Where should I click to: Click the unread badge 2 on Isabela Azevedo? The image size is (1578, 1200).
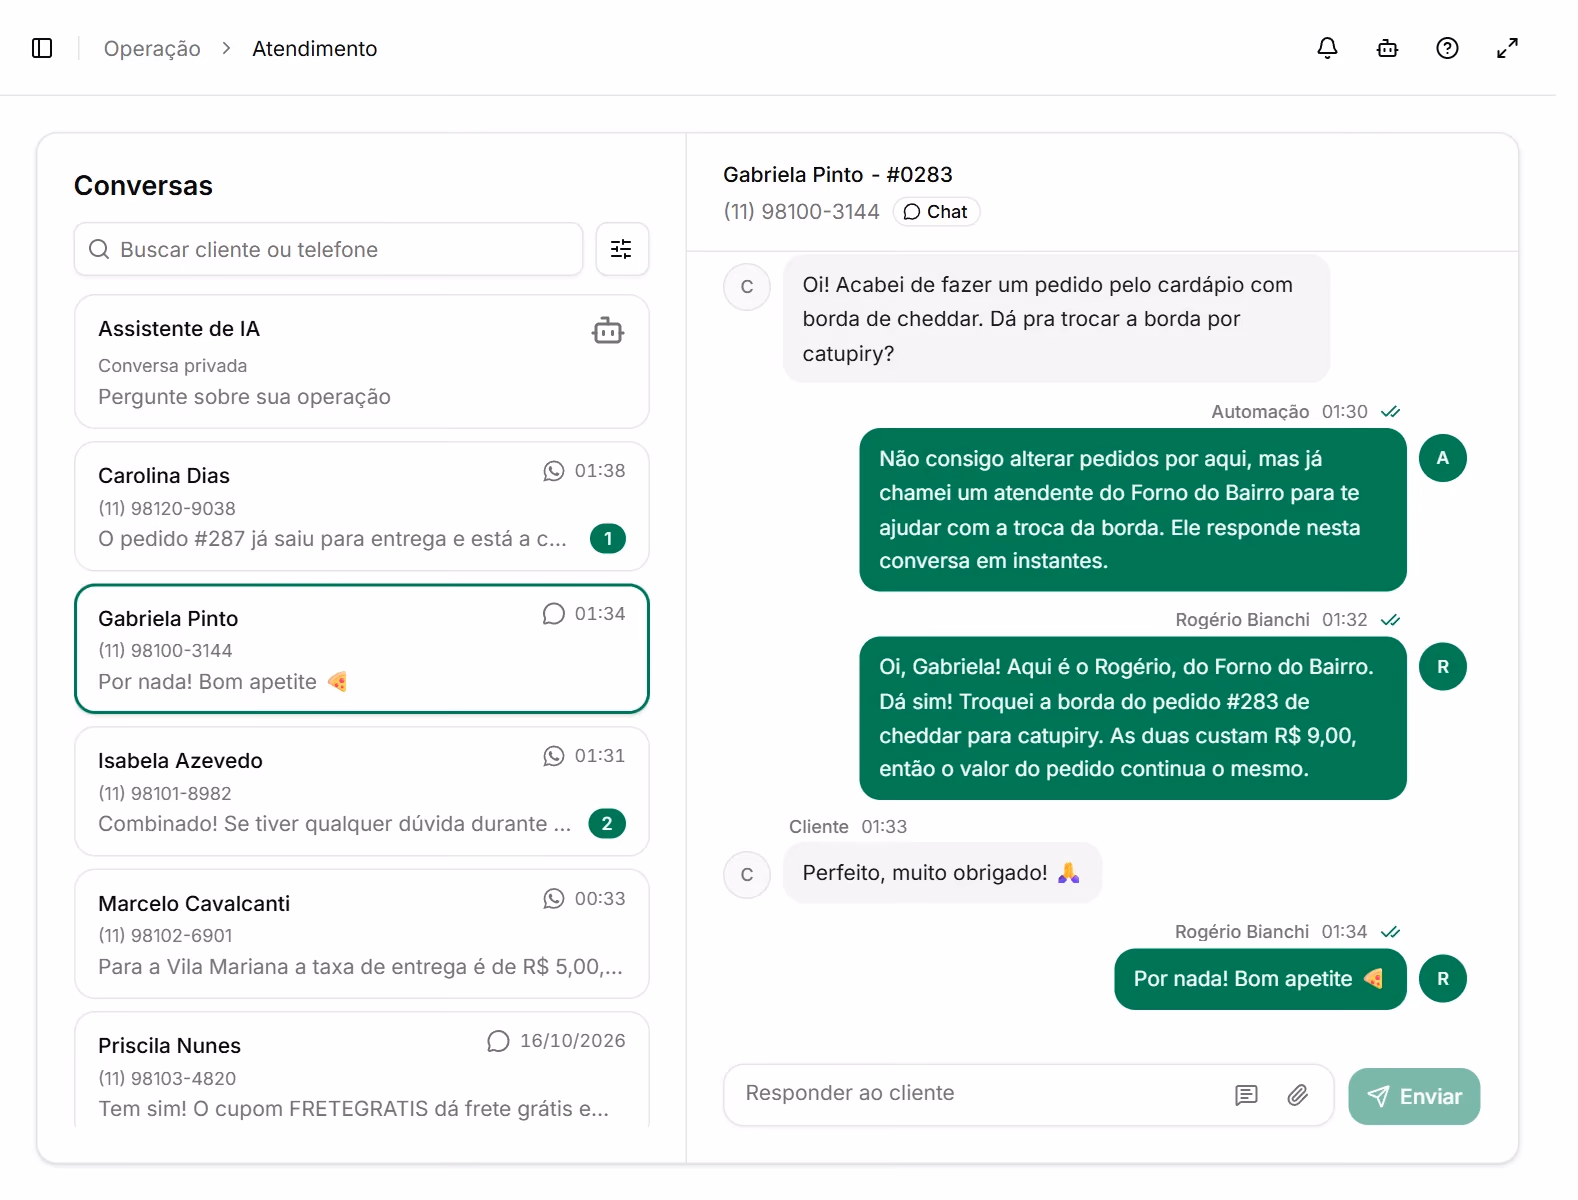pos(607,824)
